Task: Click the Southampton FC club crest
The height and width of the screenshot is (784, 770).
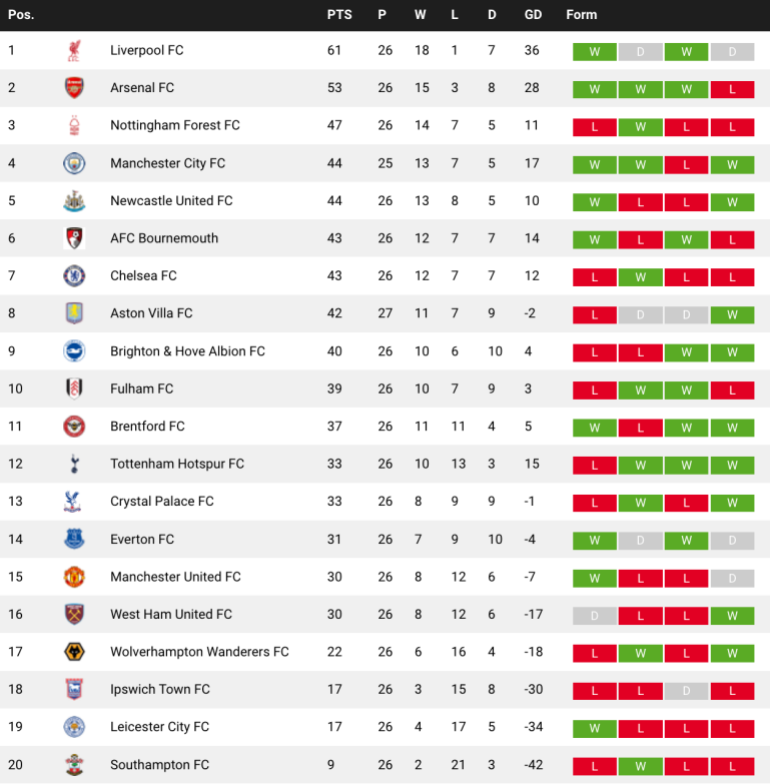Action: pyautogui.click(x=74, y=765)
